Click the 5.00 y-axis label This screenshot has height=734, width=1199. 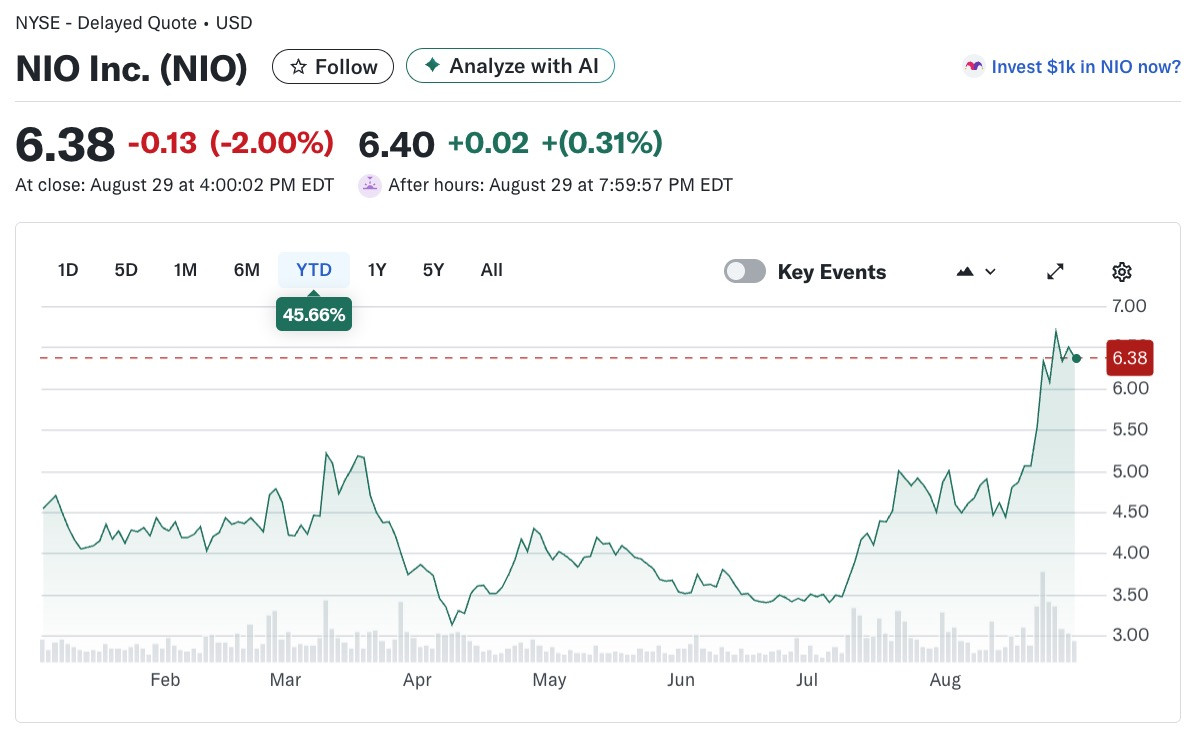pyautogui.click(x=1130, y=471)
